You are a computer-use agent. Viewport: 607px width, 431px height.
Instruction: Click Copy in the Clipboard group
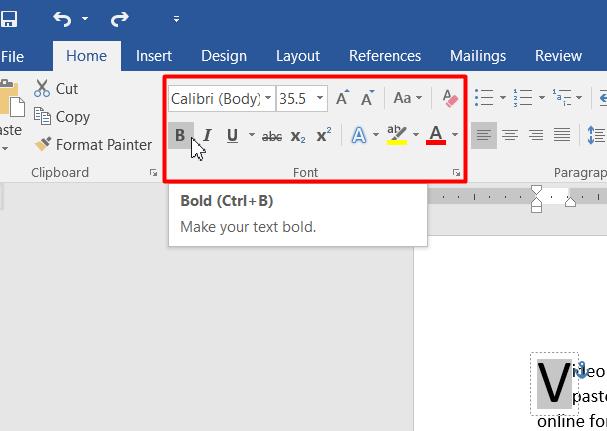coord(62,117)
